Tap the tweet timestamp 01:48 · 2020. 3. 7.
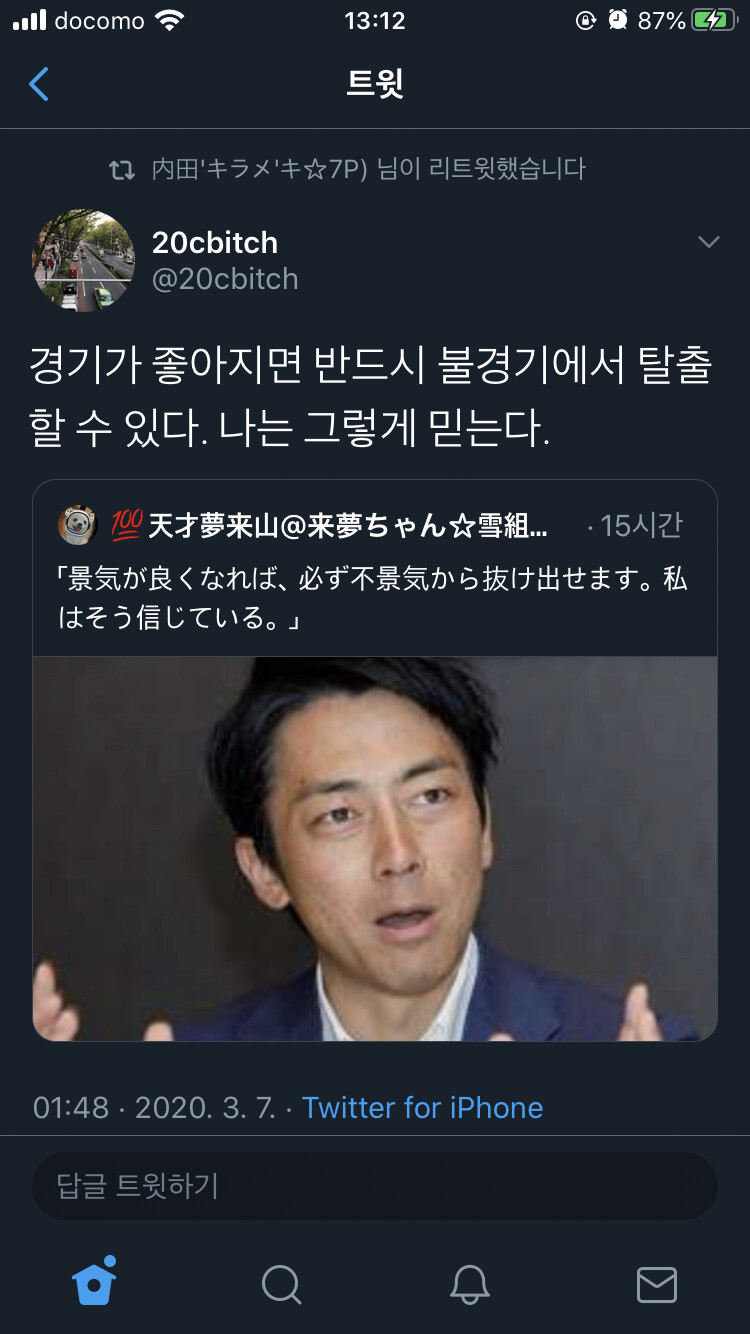Viewport: 750px width, 1334px height. click(154, 1108)
